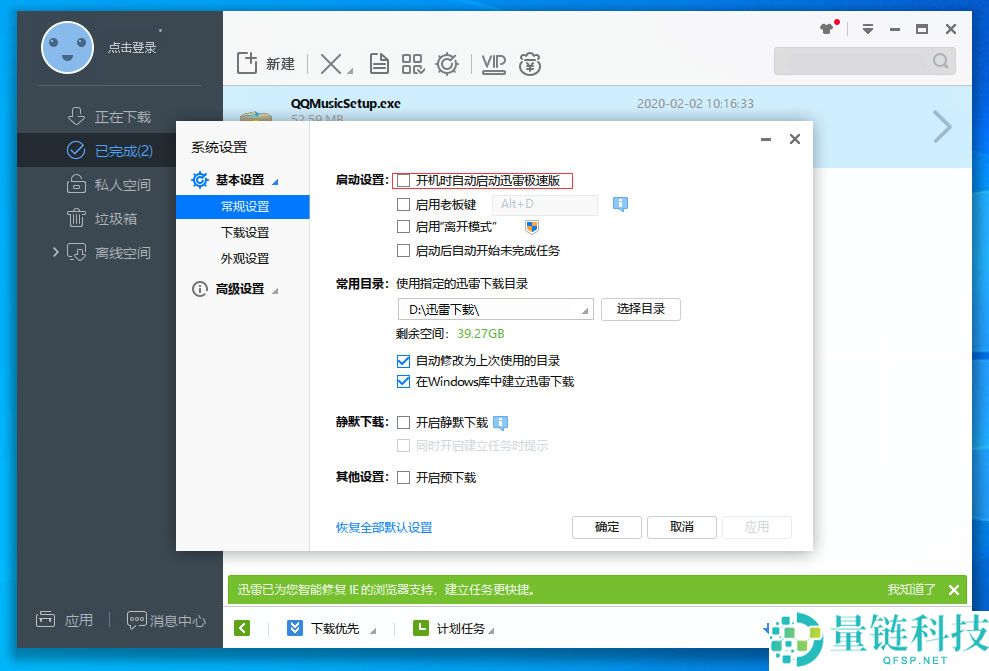Viewport: 989px width, 671px height.
Task: Click the 恢复全部默认设置 link
Action: [384, 527]
